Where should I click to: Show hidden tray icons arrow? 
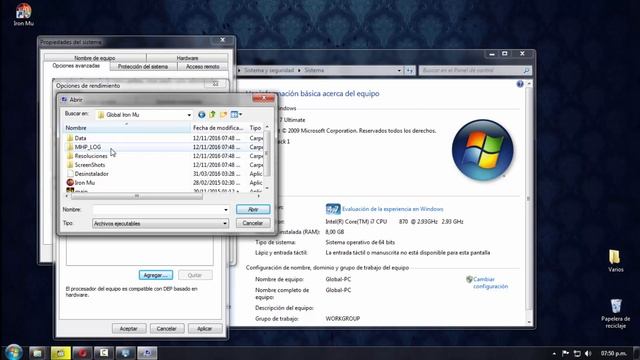pyautogui.click(x=554, y=353)
